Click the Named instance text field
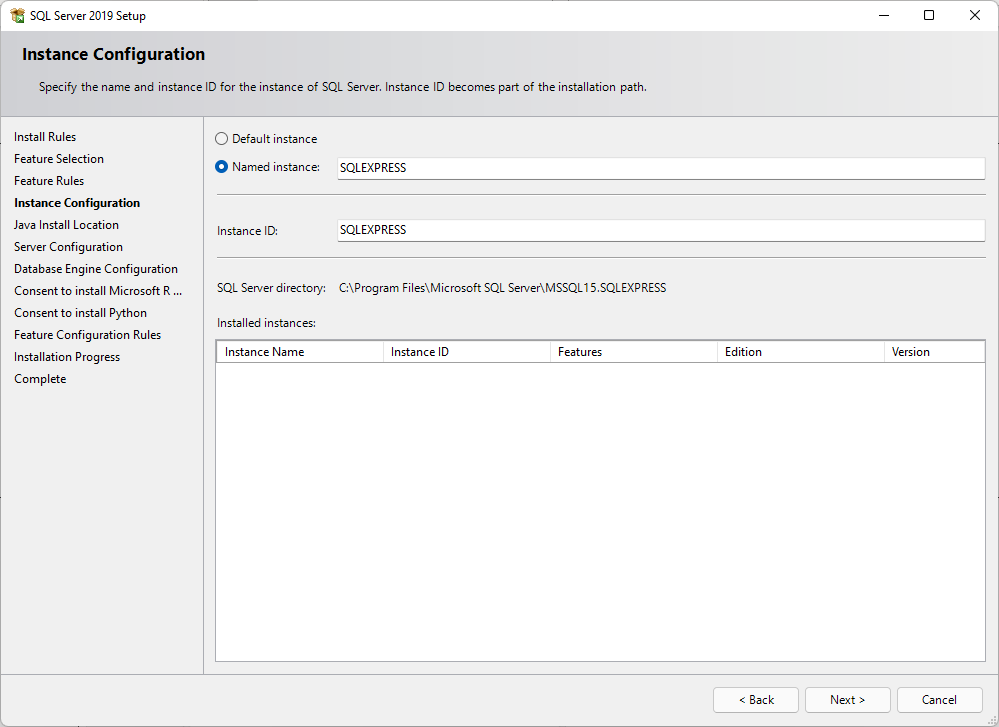The width and height of the screenshot is (999, 727). [661, 168]
